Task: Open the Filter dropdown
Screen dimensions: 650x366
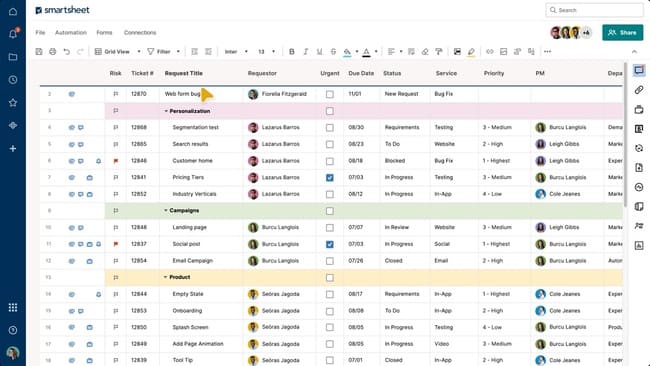Action: point(163,52)
